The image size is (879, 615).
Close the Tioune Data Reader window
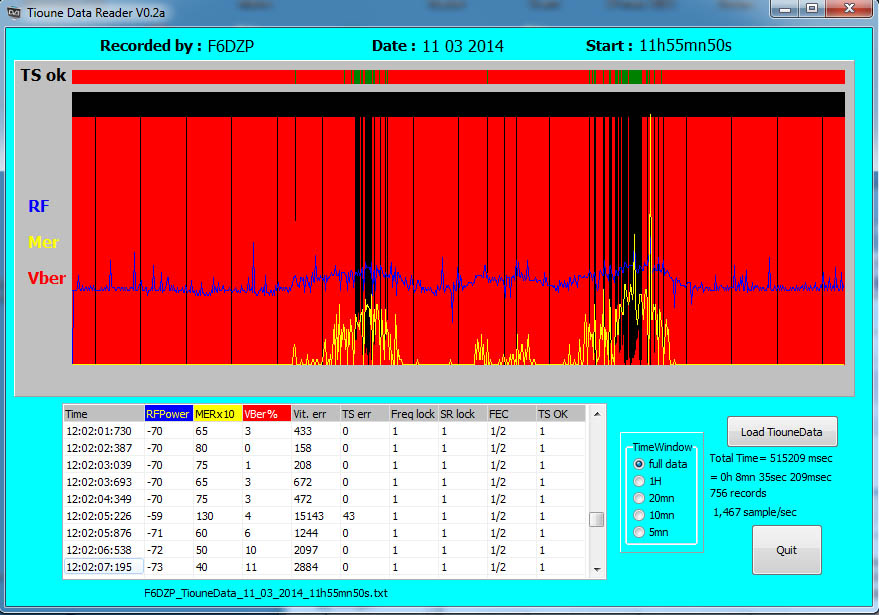tap(850, 9)
